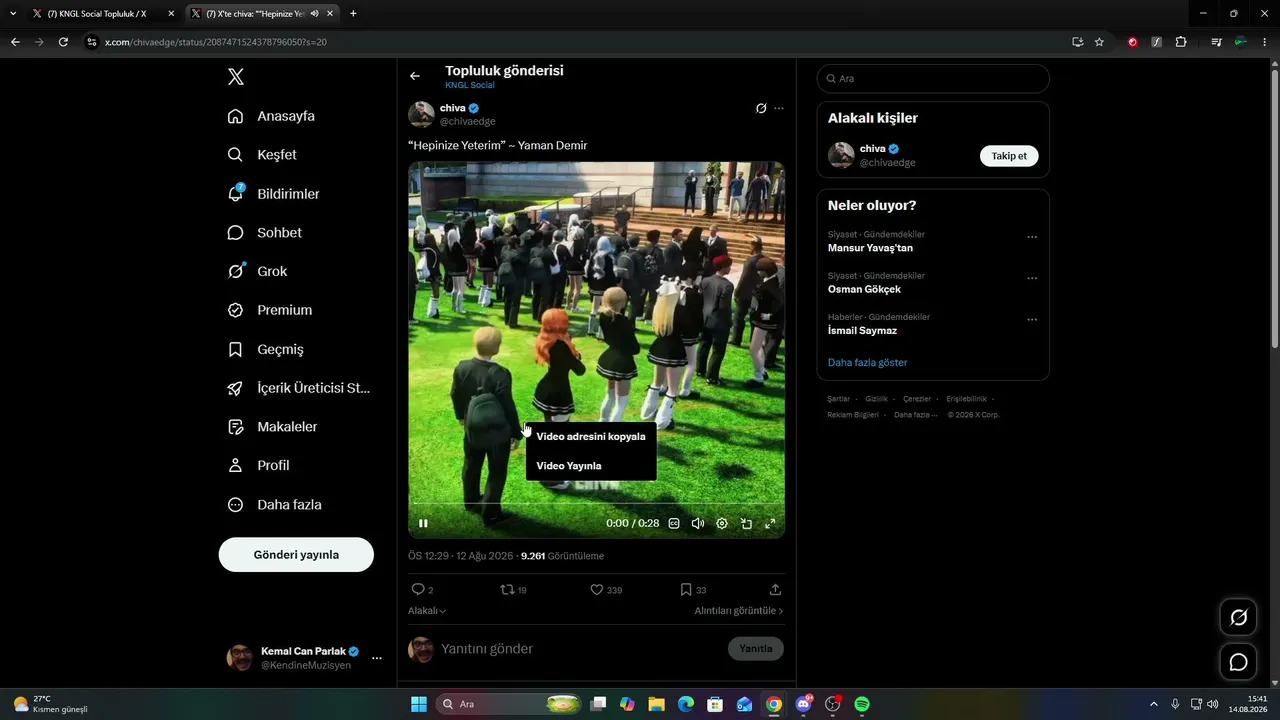Open File Explorer from the taskbar
Viewport: 1280px width, 720px height.
(656, 704)
